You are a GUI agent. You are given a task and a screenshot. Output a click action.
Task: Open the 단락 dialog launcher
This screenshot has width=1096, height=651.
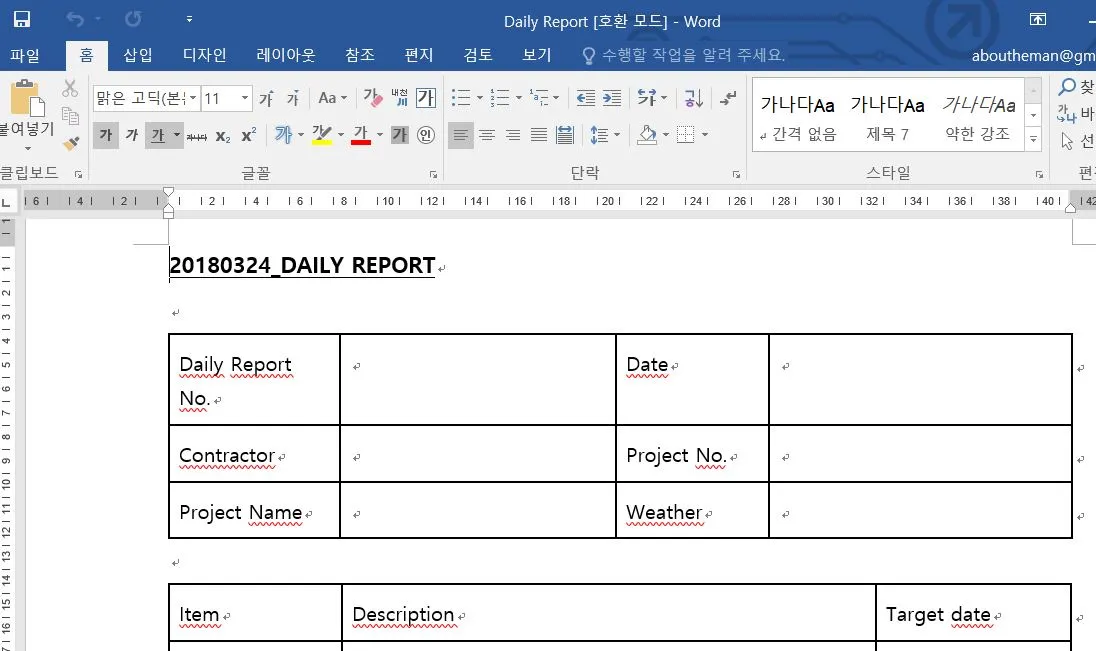736,175
